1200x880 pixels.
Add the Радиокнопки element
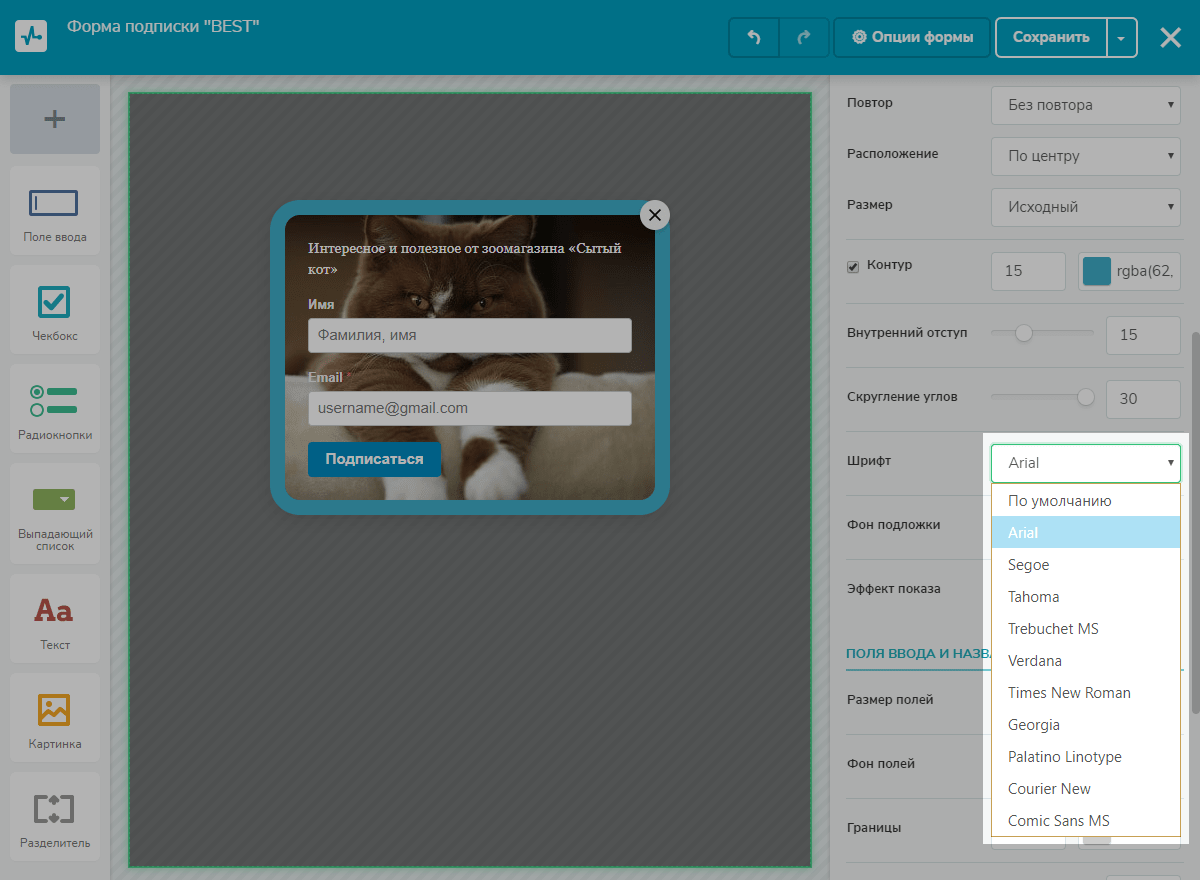tap(55, 408)
